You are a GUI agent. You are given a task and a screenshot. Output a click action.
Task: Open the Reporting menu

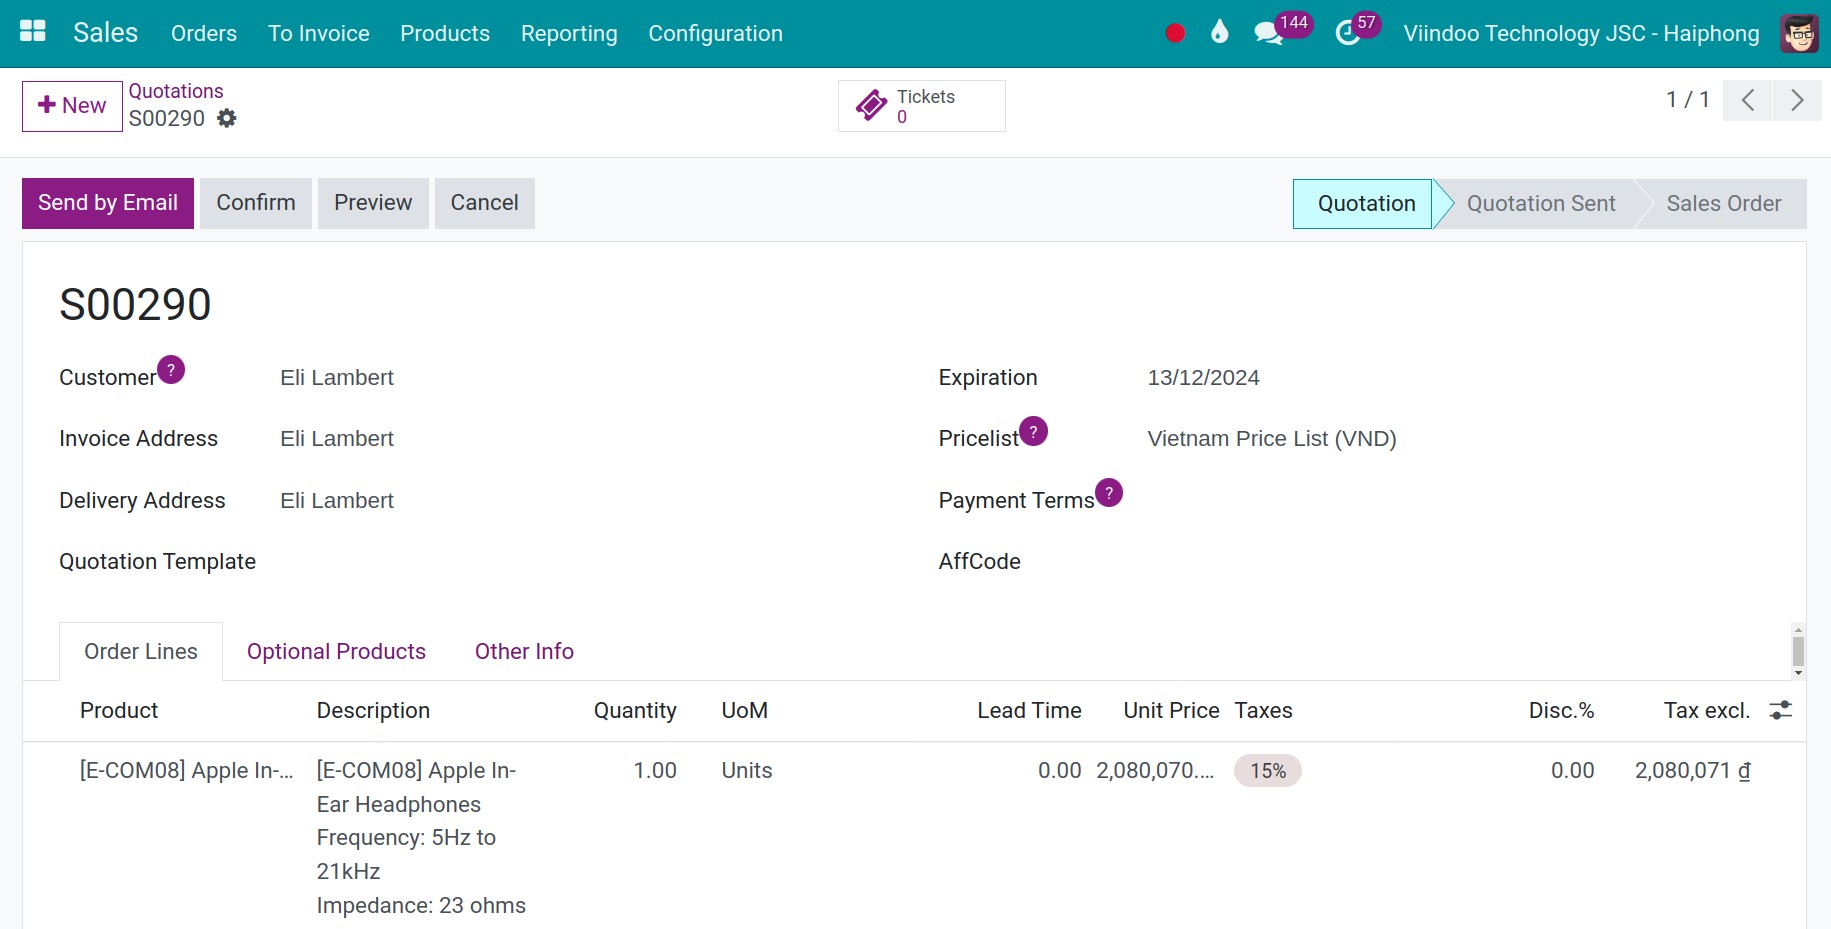point(569,33)
